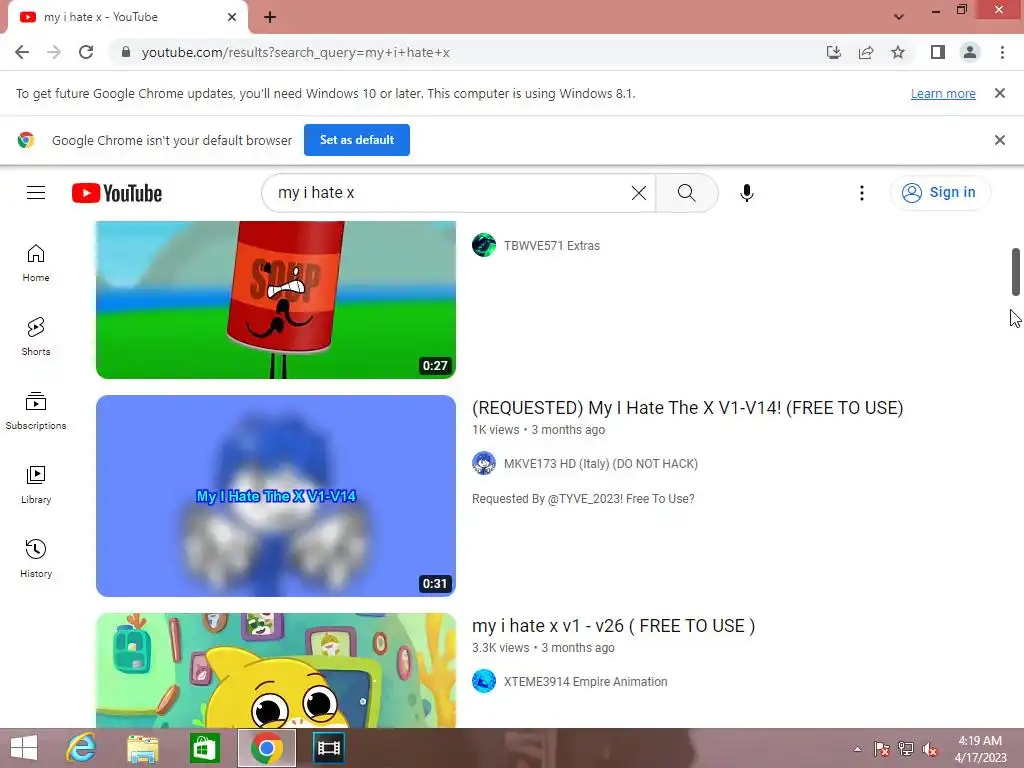This screenshot has height=768, width=1024.
Task: Open the YouTube hamburger guide menu
Action: pyautogui.click(x=36, y=193)
